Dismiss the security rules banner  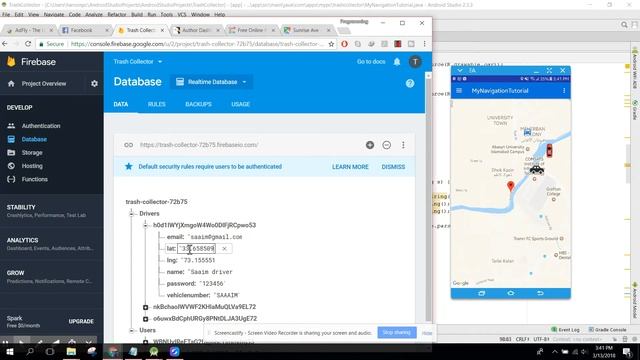[x=393, y=167]
